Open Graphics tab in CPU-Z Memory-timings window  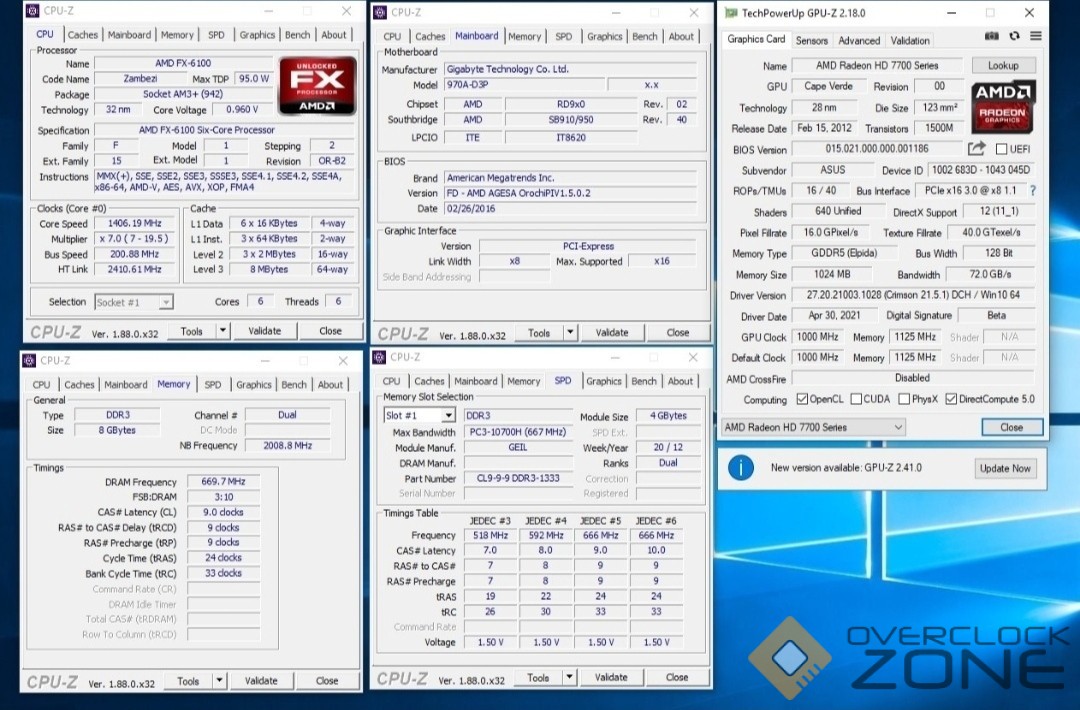253,384
